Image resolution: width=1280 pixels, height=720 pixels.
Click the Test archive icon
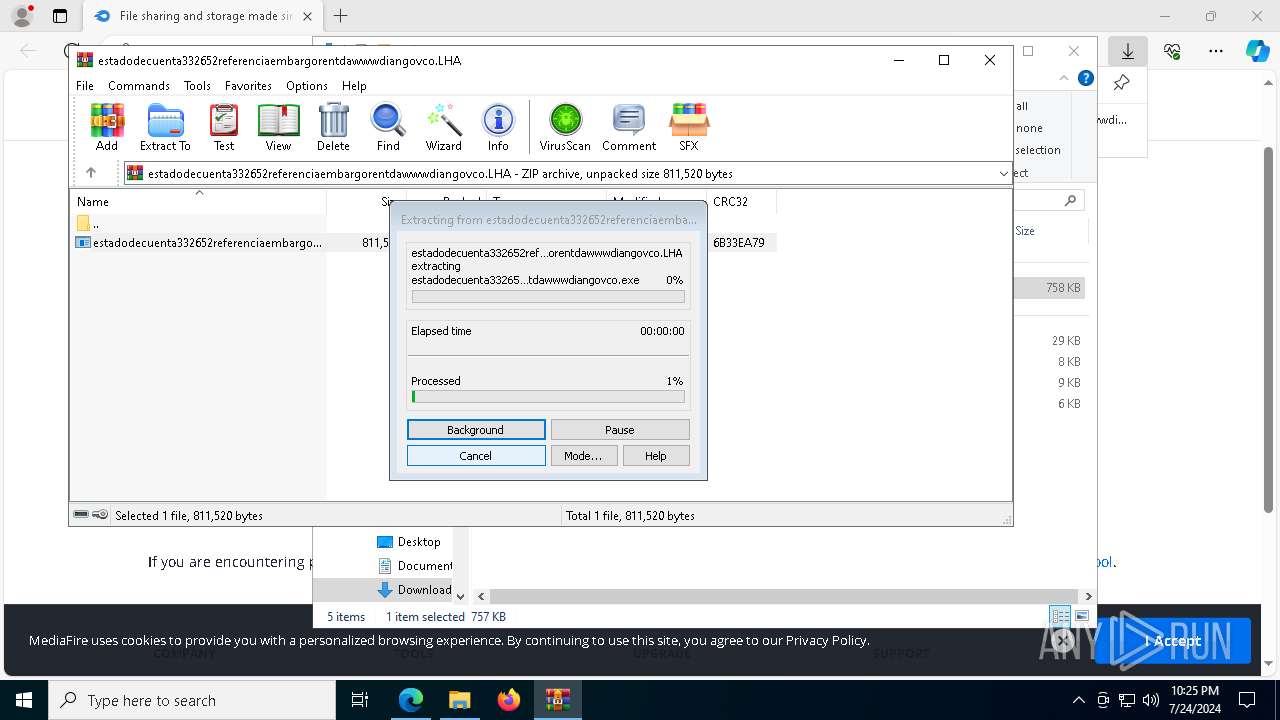224,127
